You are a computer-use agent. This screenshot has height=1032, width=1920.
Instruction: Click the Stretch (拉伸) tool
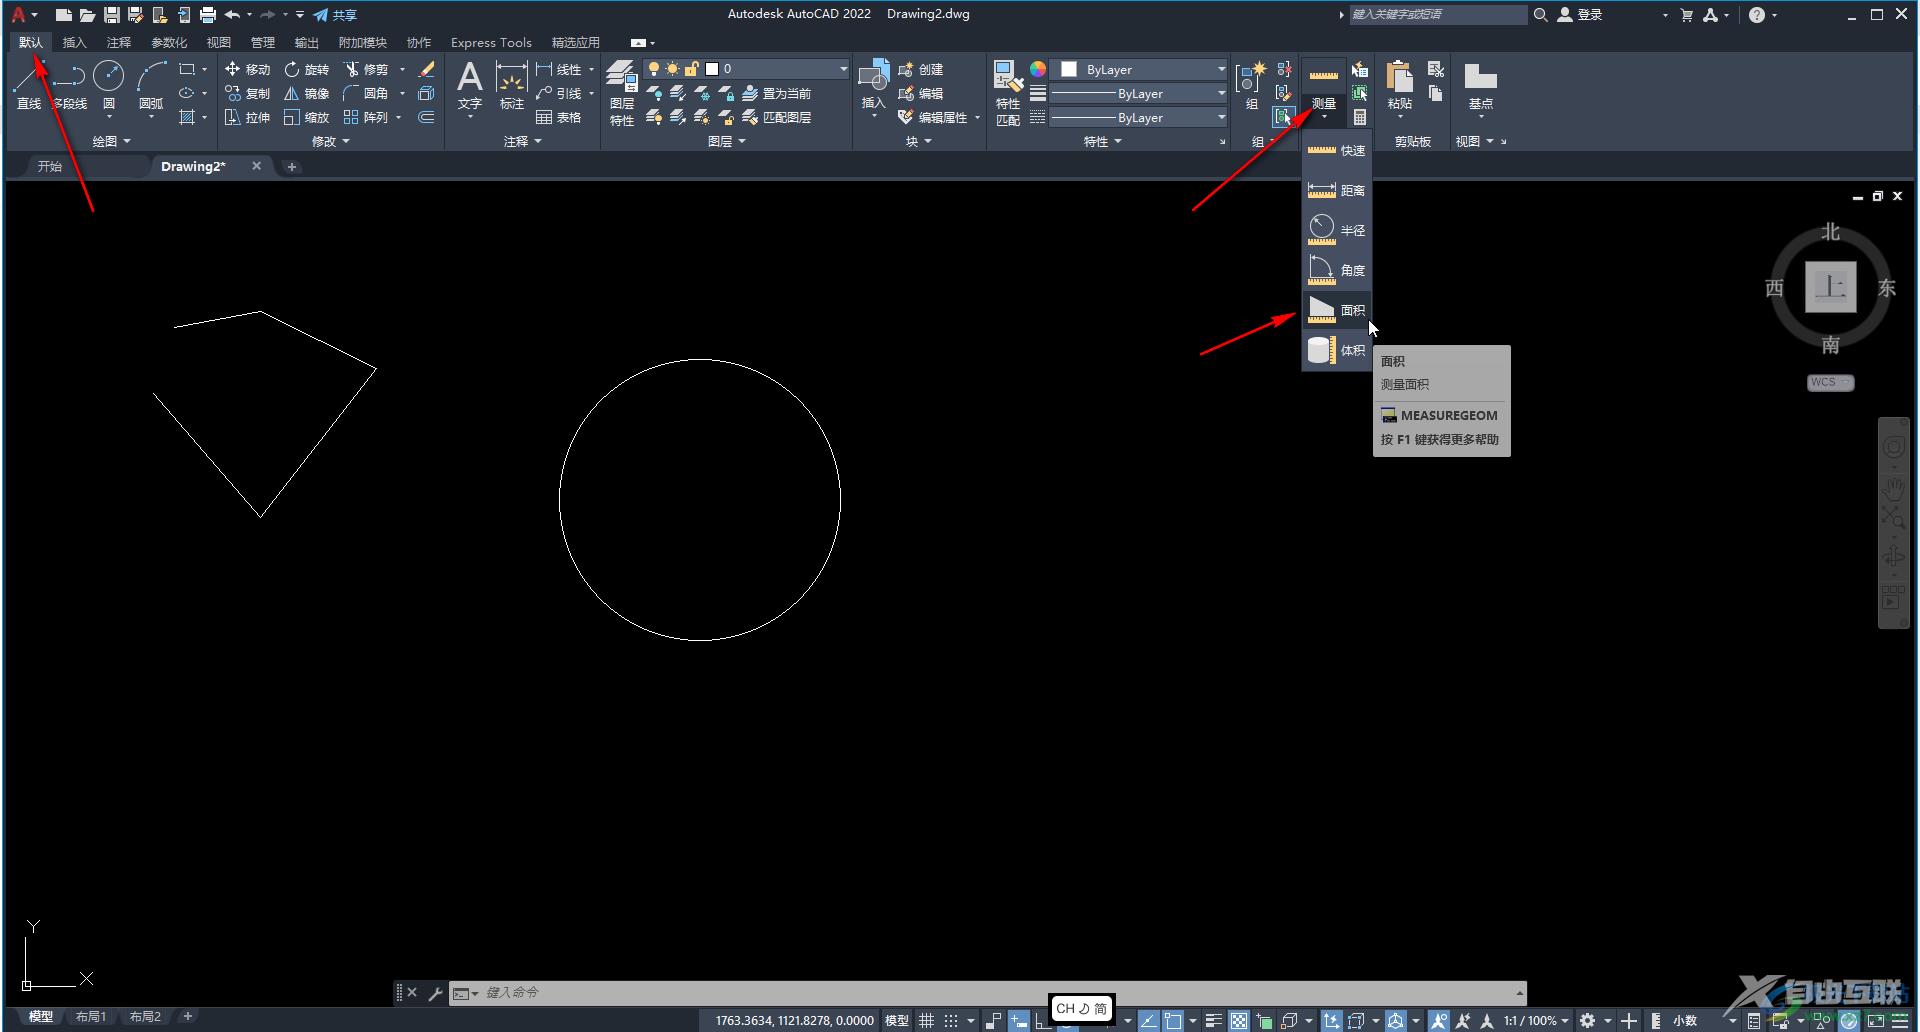[248, 117]
